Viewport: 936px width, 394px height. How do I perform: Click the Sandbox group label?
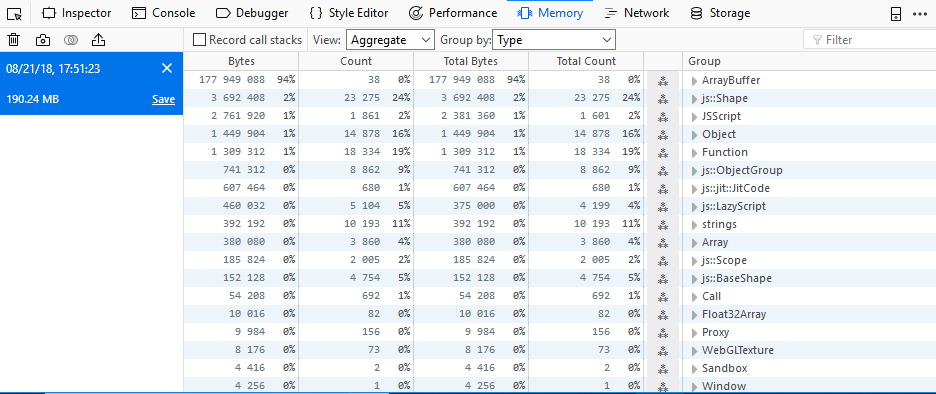725,368
